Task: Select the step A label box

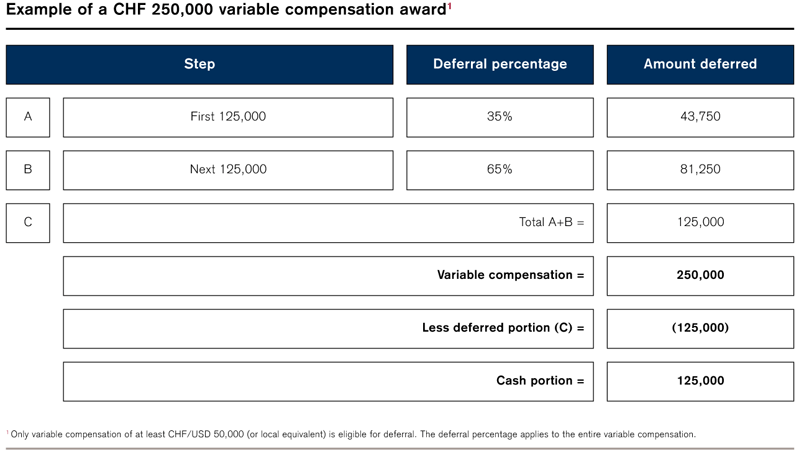Action: click(x=28, y=117)
